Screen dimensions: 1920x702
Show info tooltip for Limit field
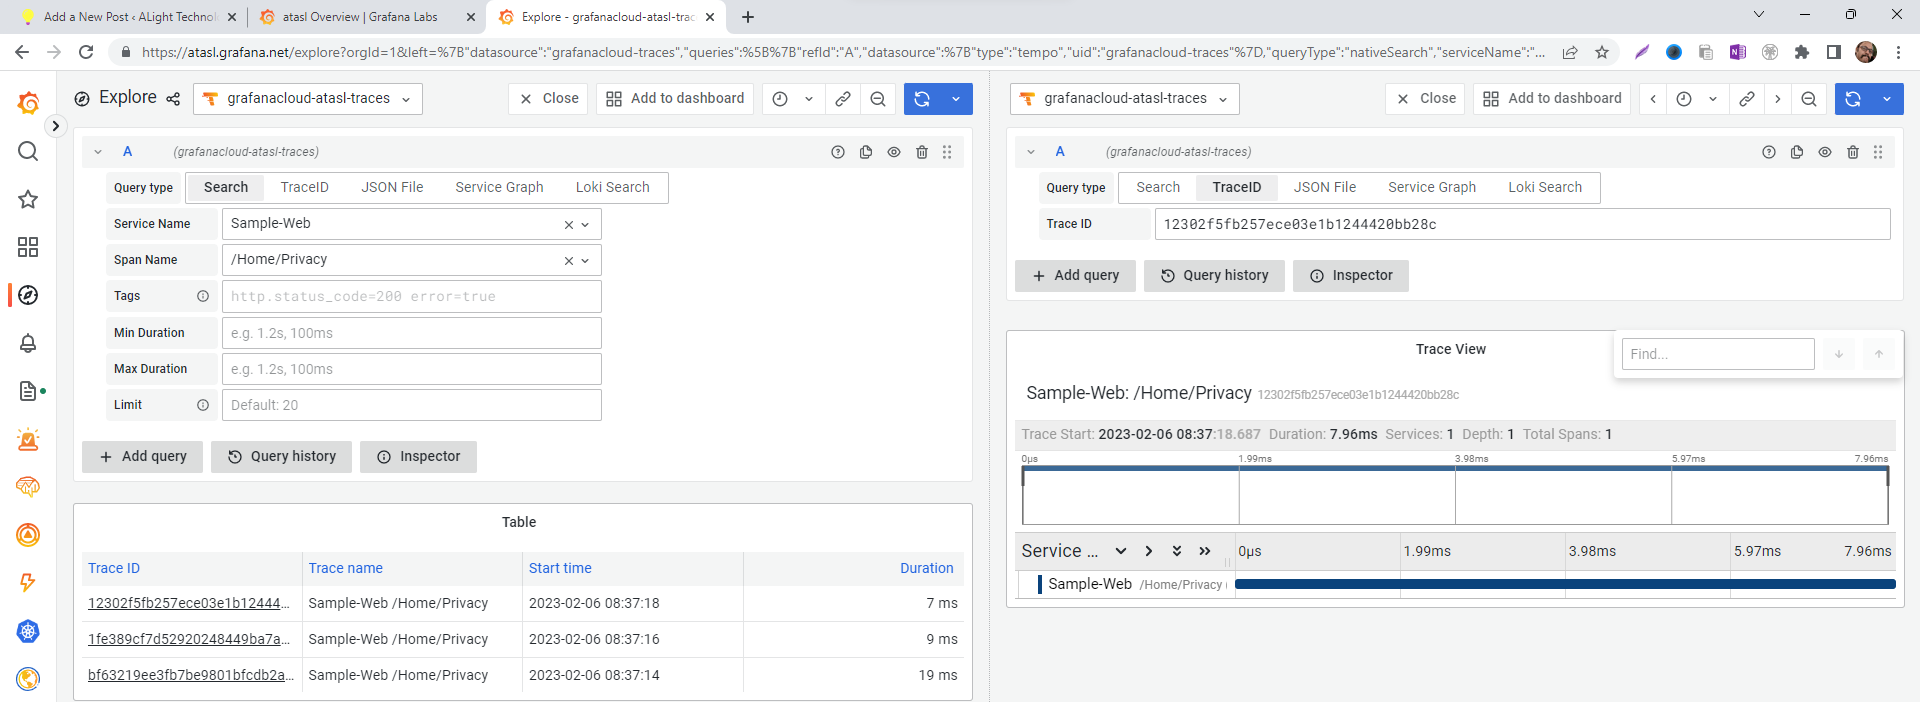203,405
